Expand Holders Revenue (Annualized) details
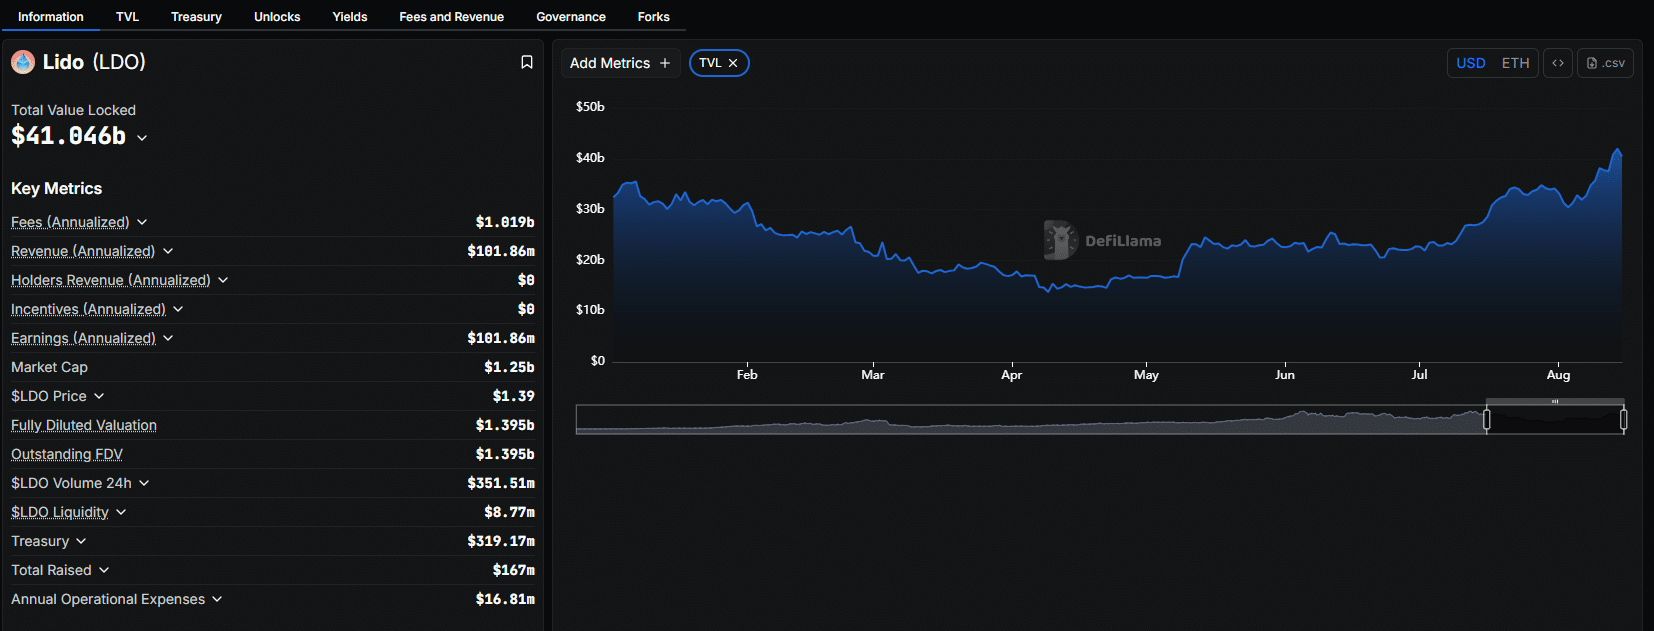This screenshot has height=631, width=1654. (x=223, y=280)
